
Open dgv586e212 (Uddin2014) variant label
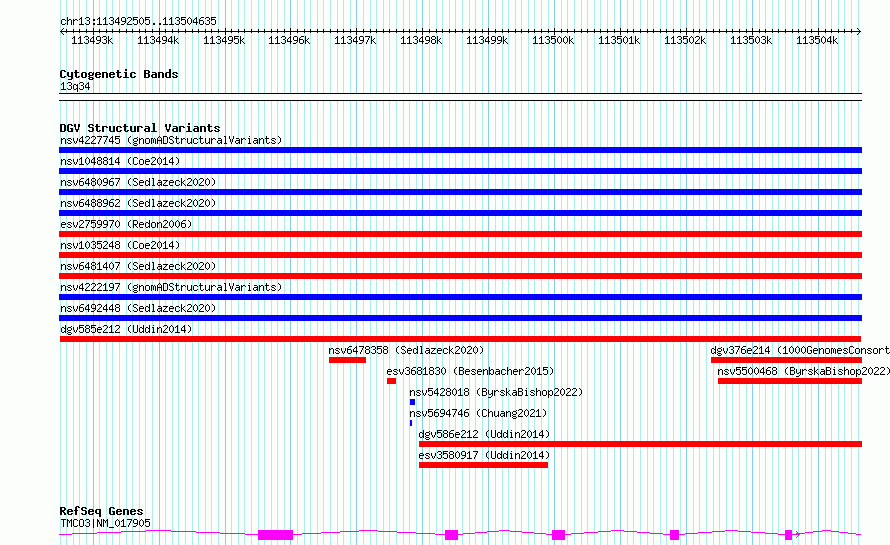tap(484, 434)
